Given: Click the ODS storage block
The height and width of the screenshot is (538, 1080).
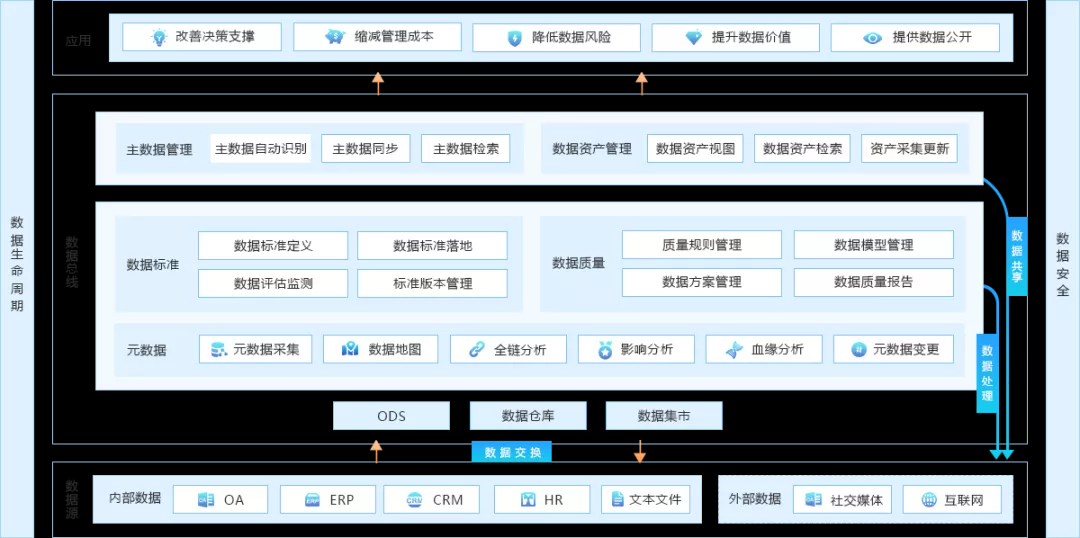Looking at the screenshot, I should [391, 416].
